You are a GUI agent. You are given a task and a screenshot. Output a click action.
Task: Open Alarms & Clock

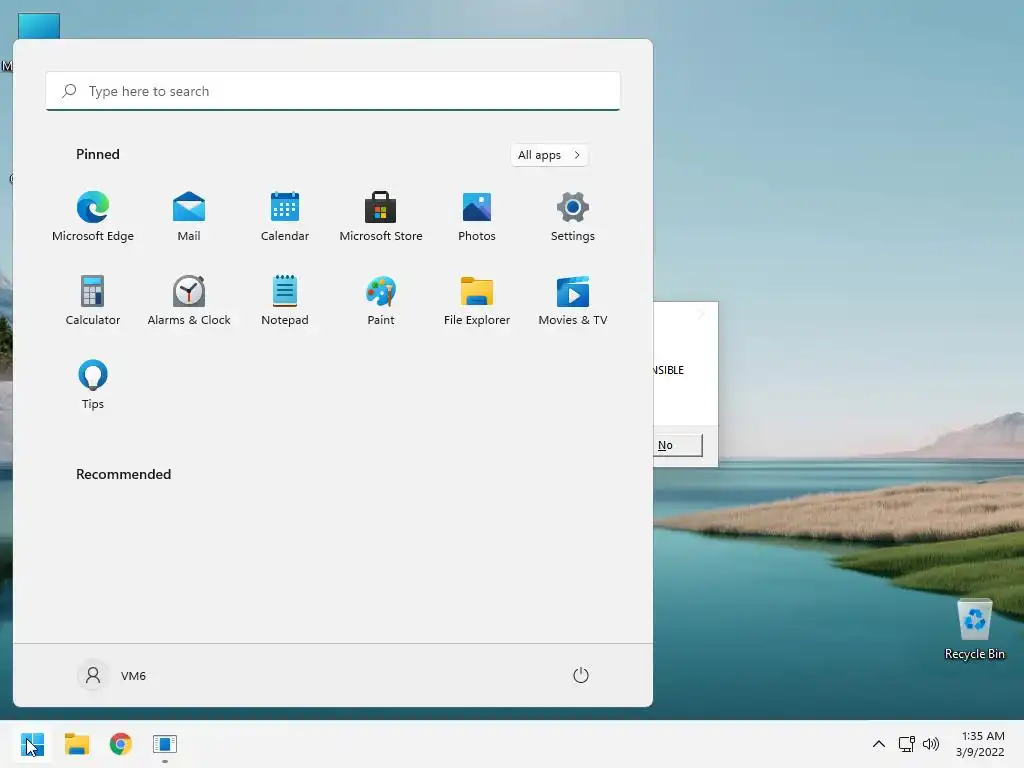(189, 301)
